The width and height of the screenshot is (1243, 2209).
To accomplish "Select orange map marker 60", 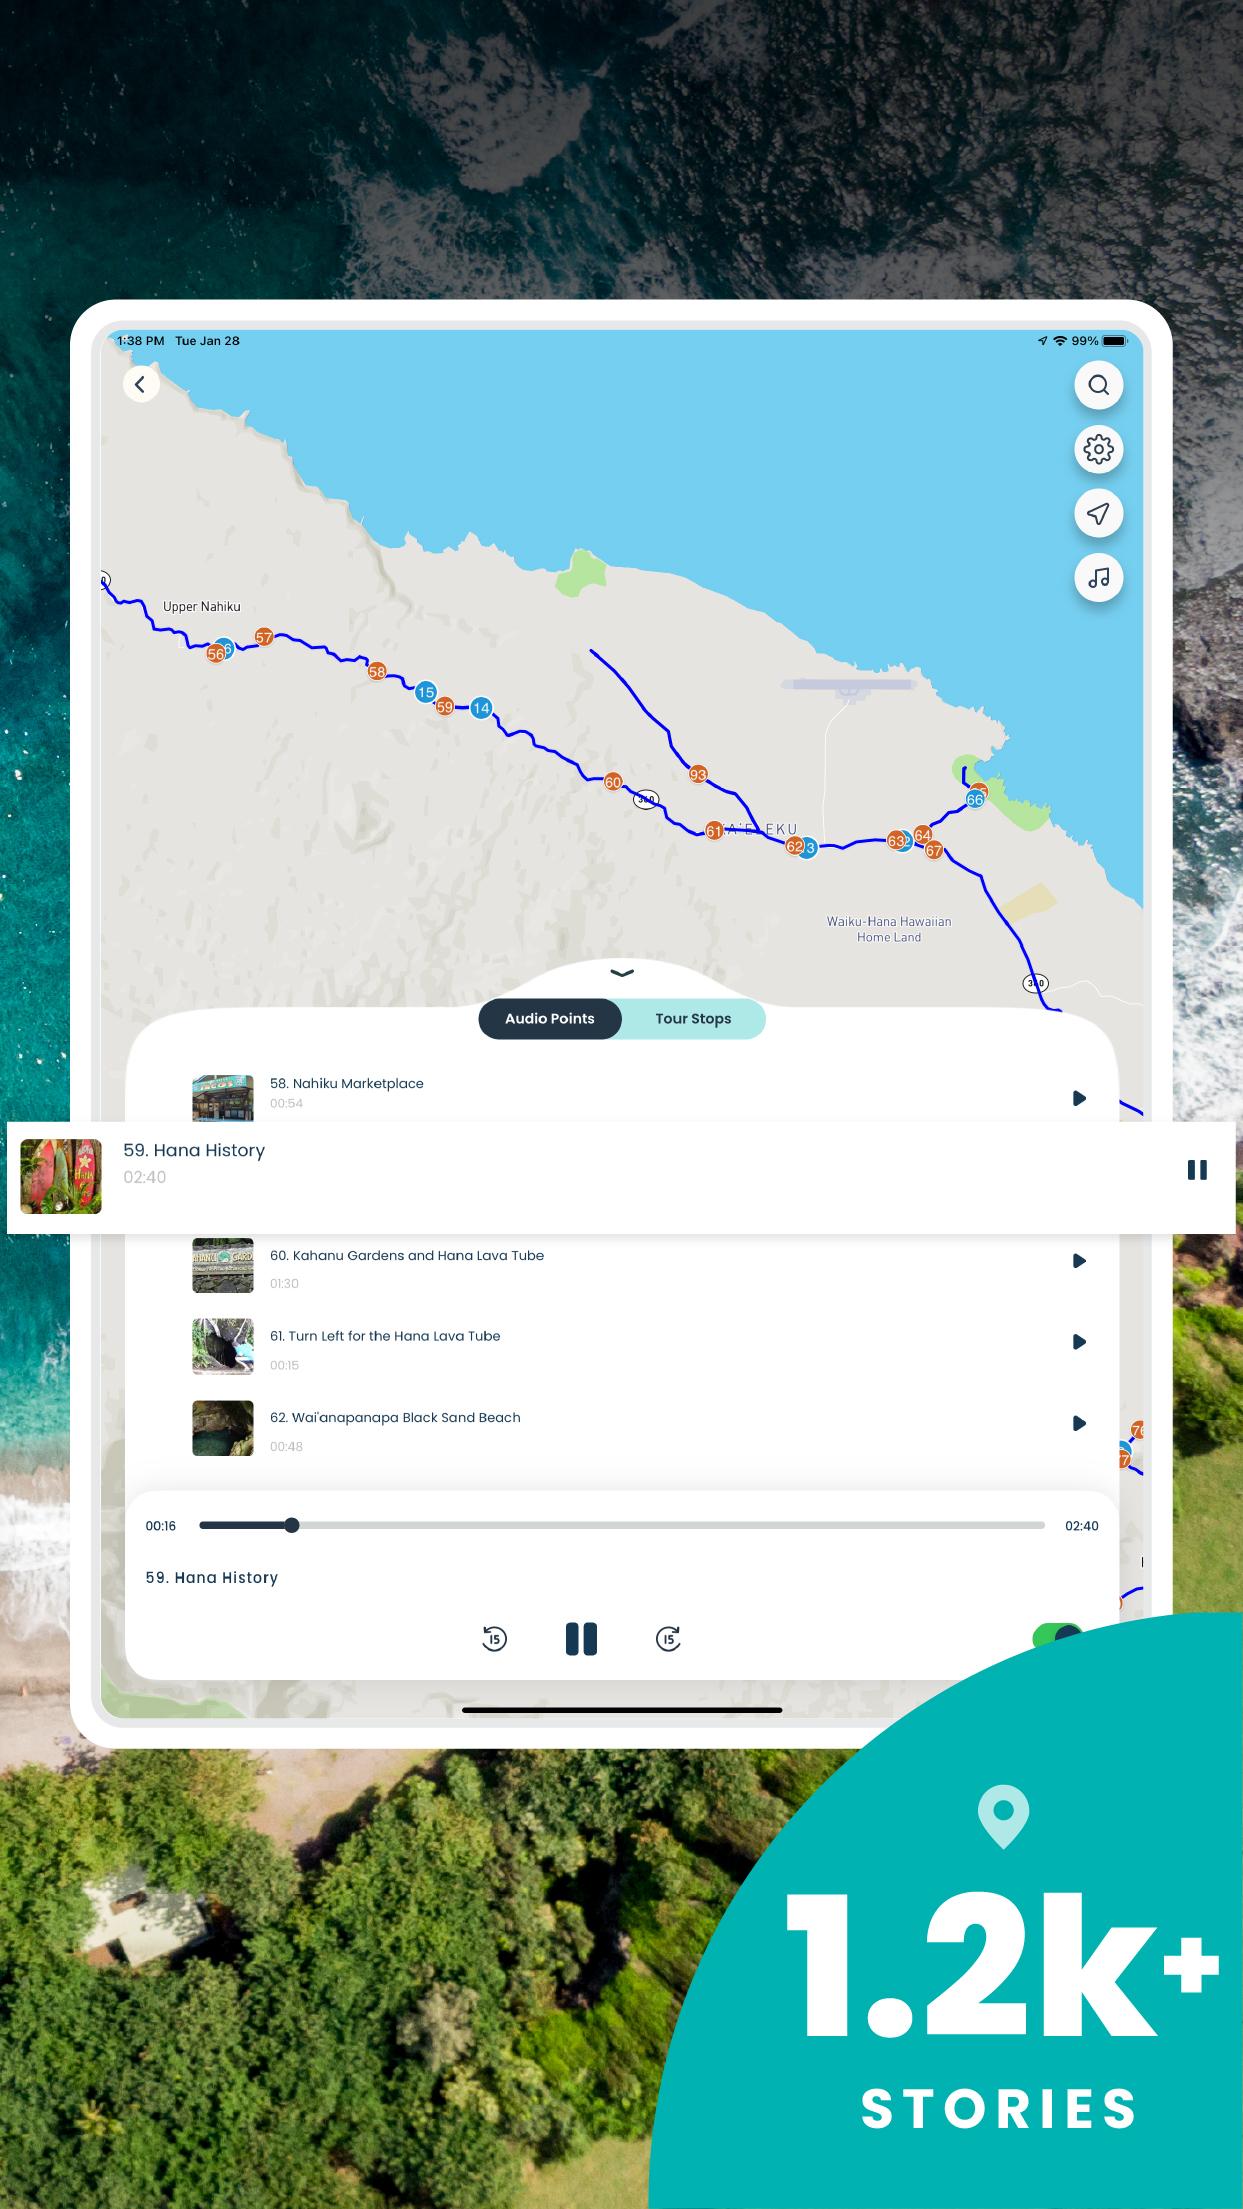I will tap(613, 782).
